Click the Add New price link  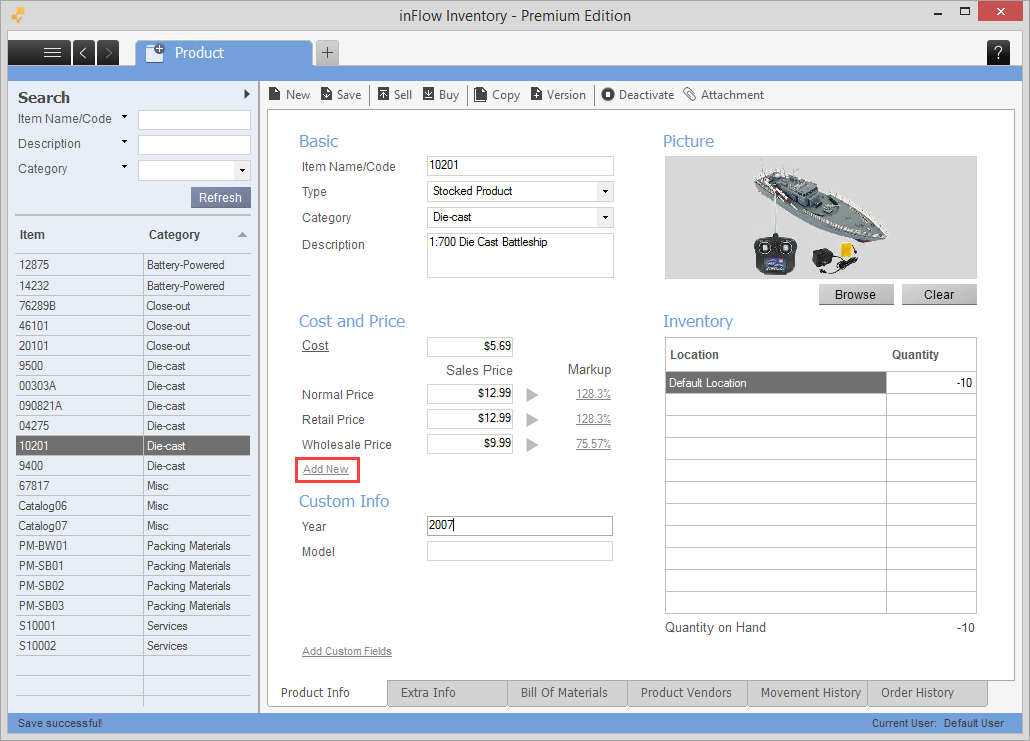(326, 469)
